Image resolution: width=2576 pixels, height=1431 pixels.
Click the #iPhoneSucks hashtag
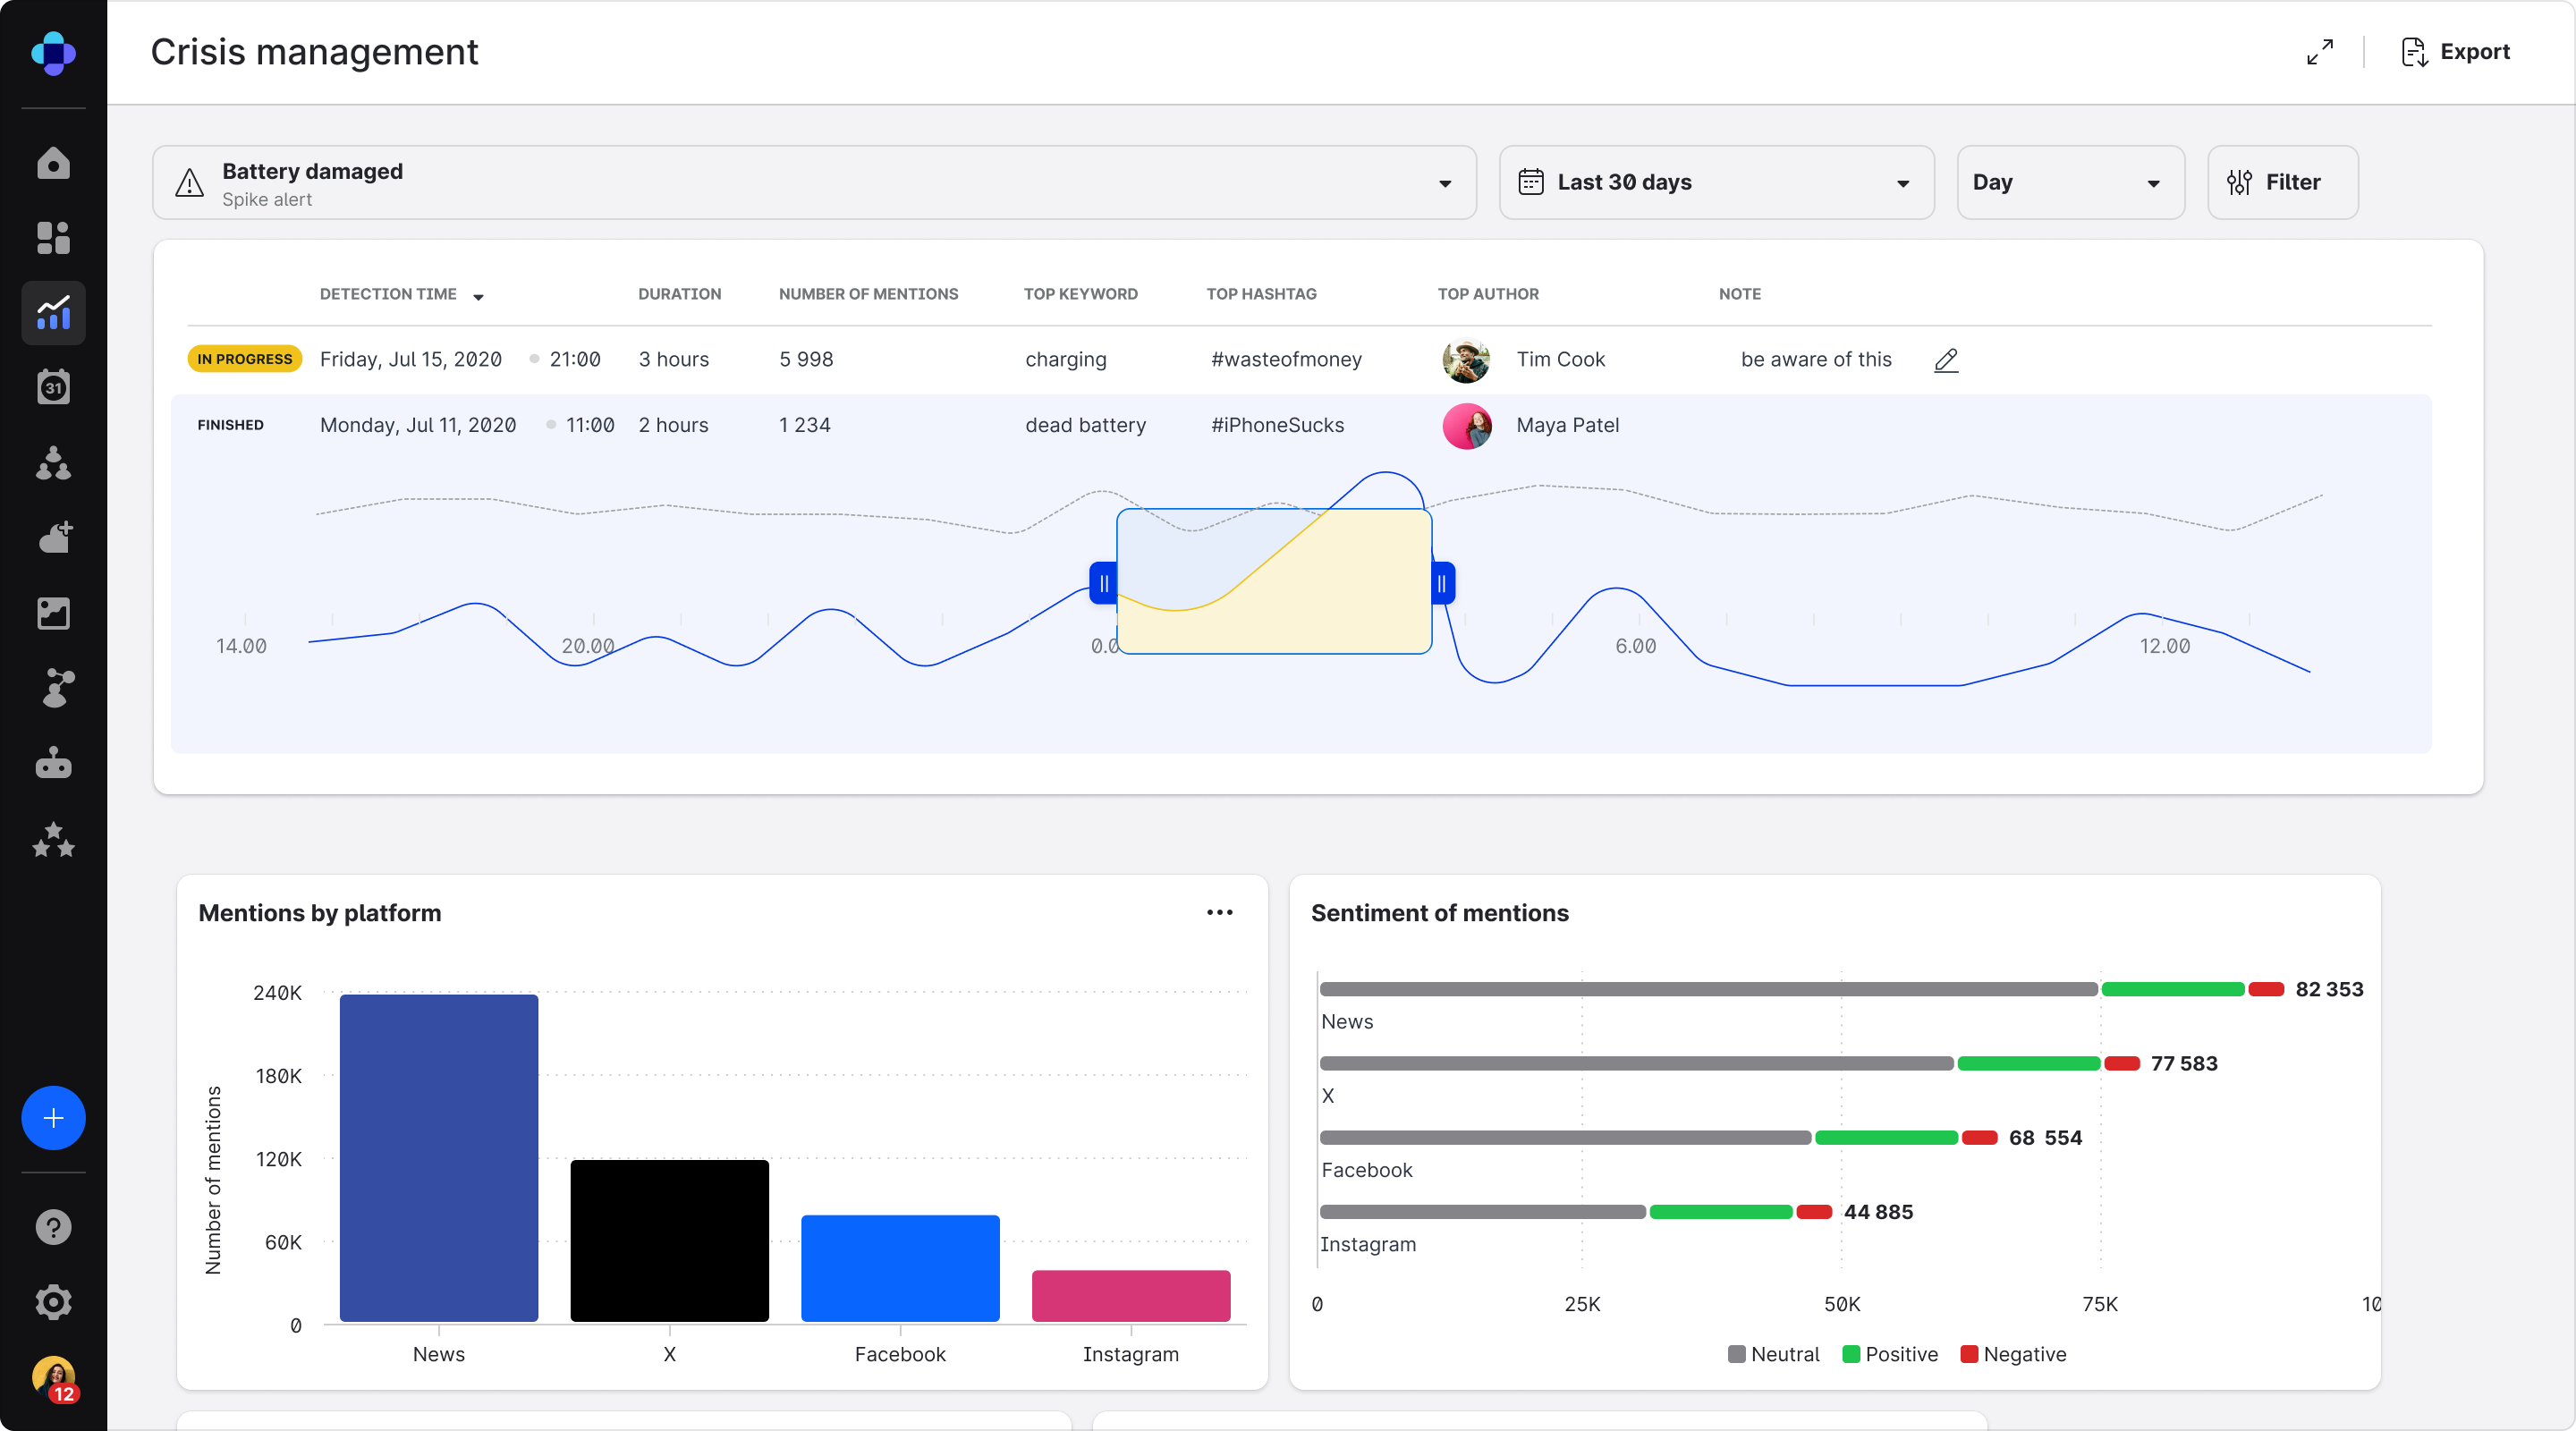tap(1277, 425)
